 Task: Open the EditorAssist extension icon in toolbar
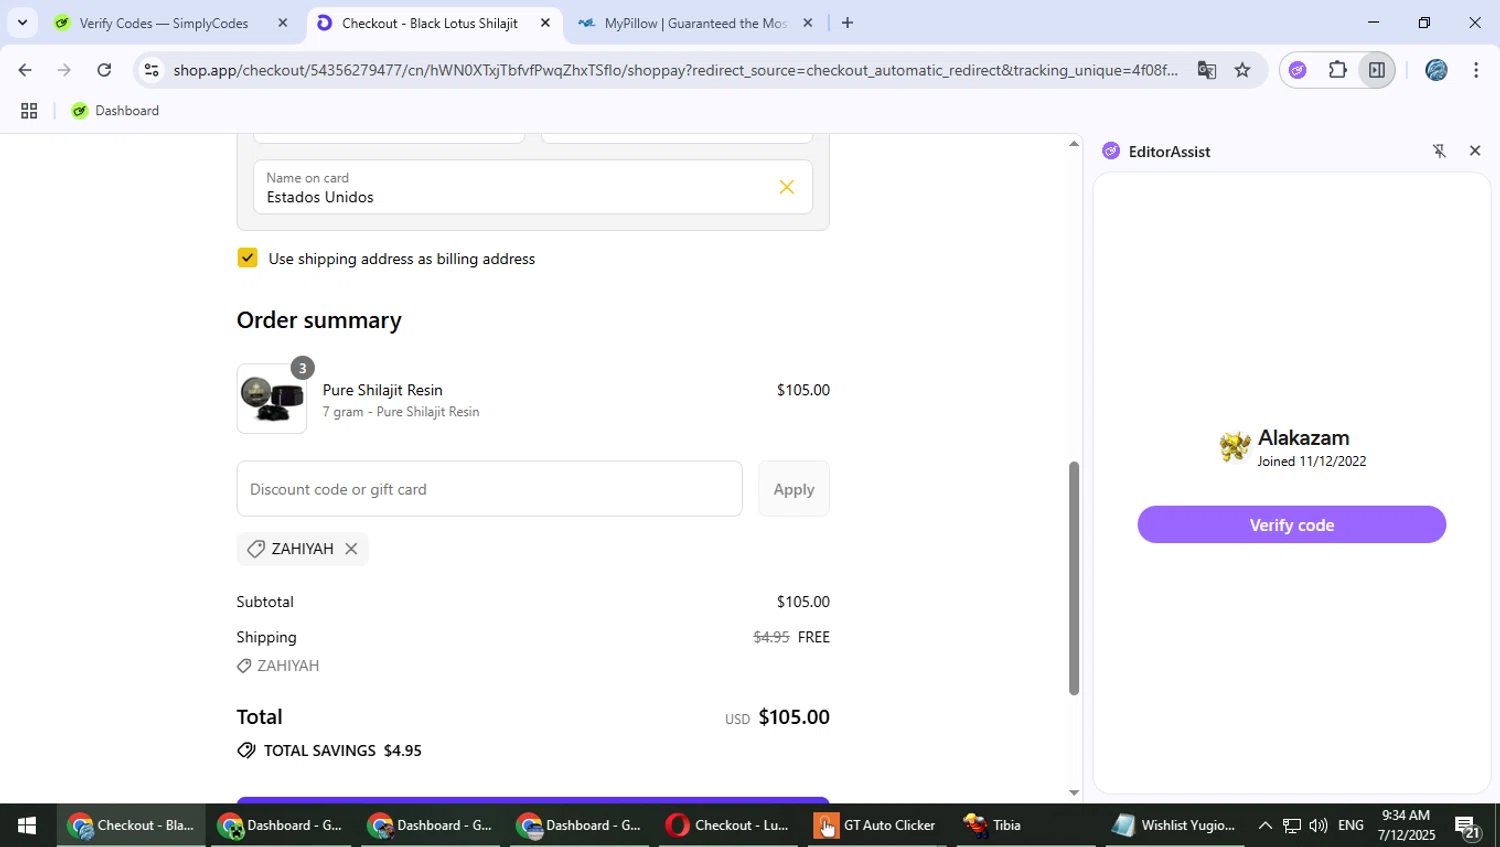(x=1298, y=70)
